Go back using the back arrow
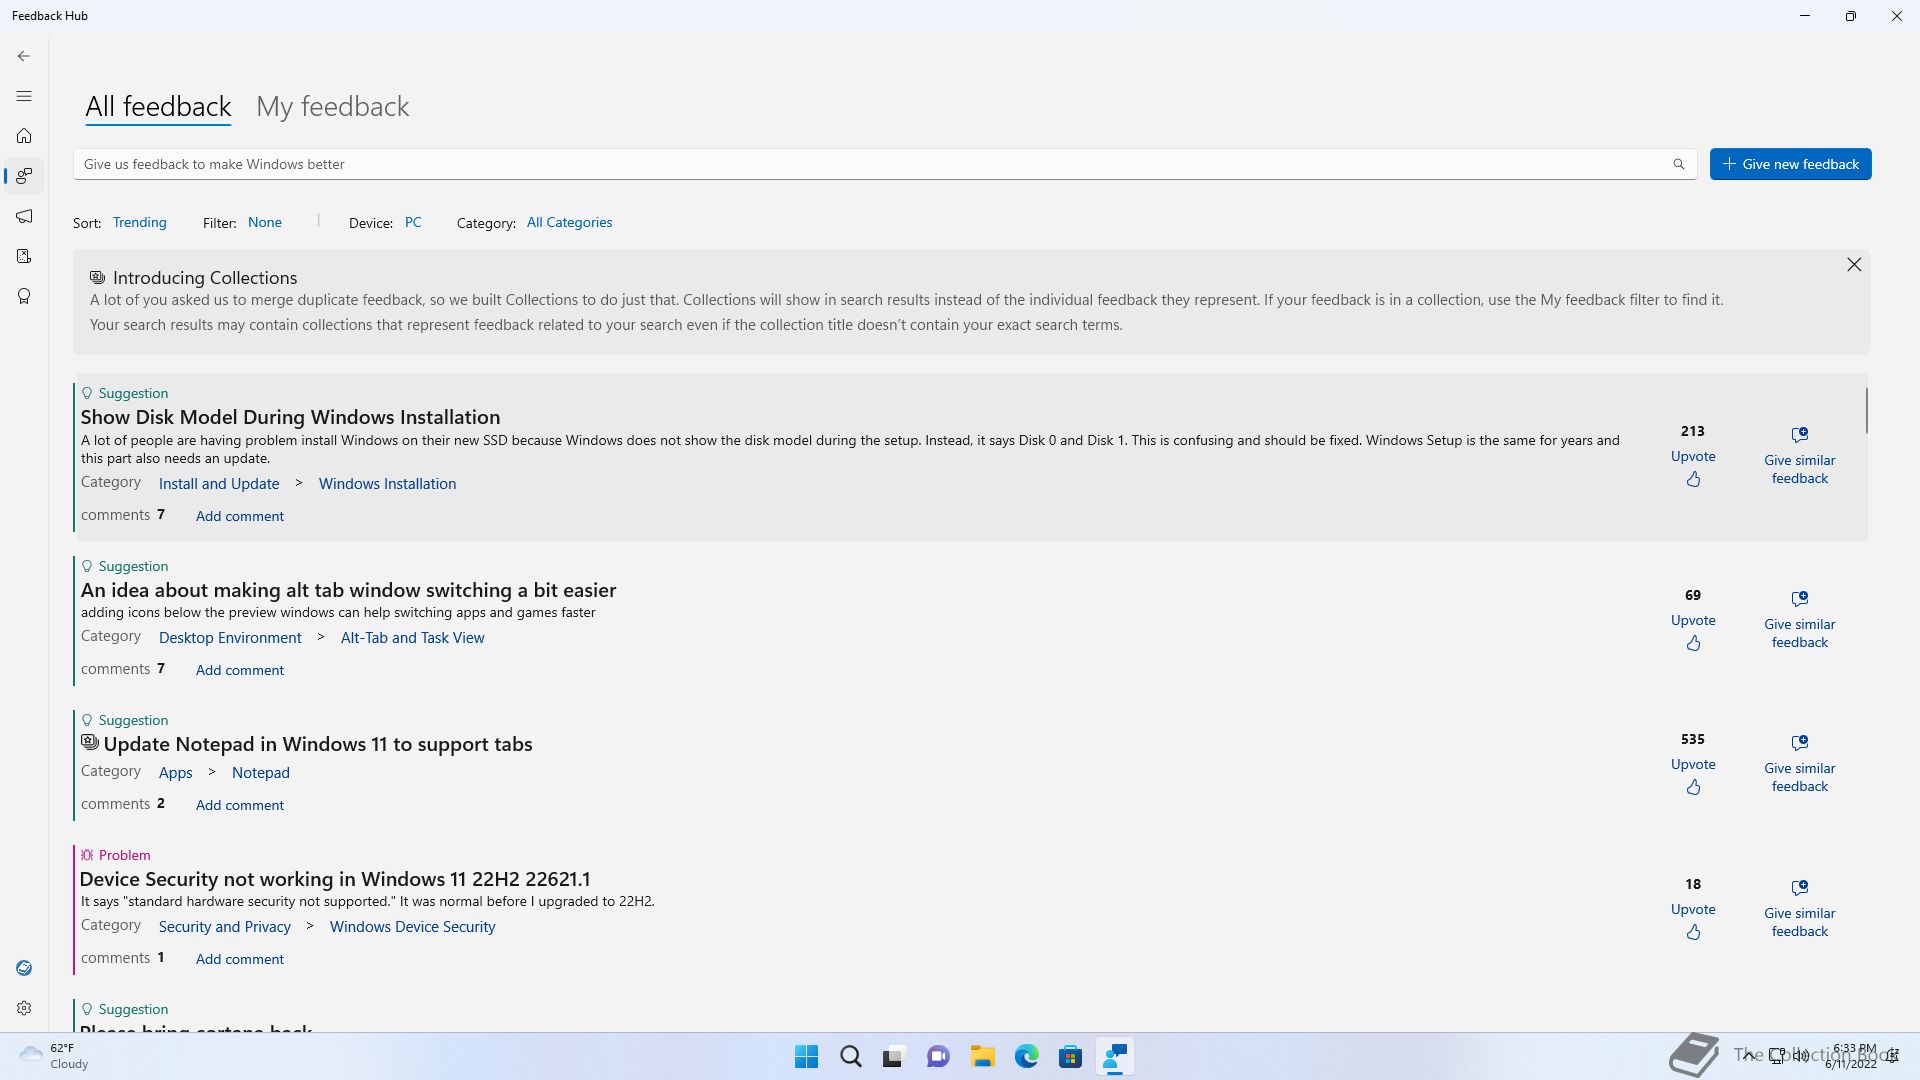This screenshot has height=1080, width=1920. pyautogui.click(x=24, y=56)
